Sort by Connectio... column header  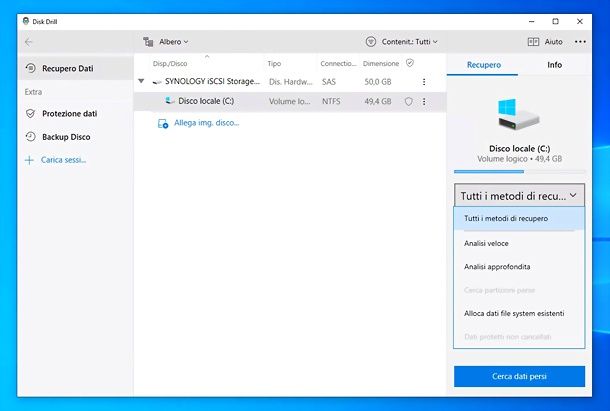coord(338,63)
